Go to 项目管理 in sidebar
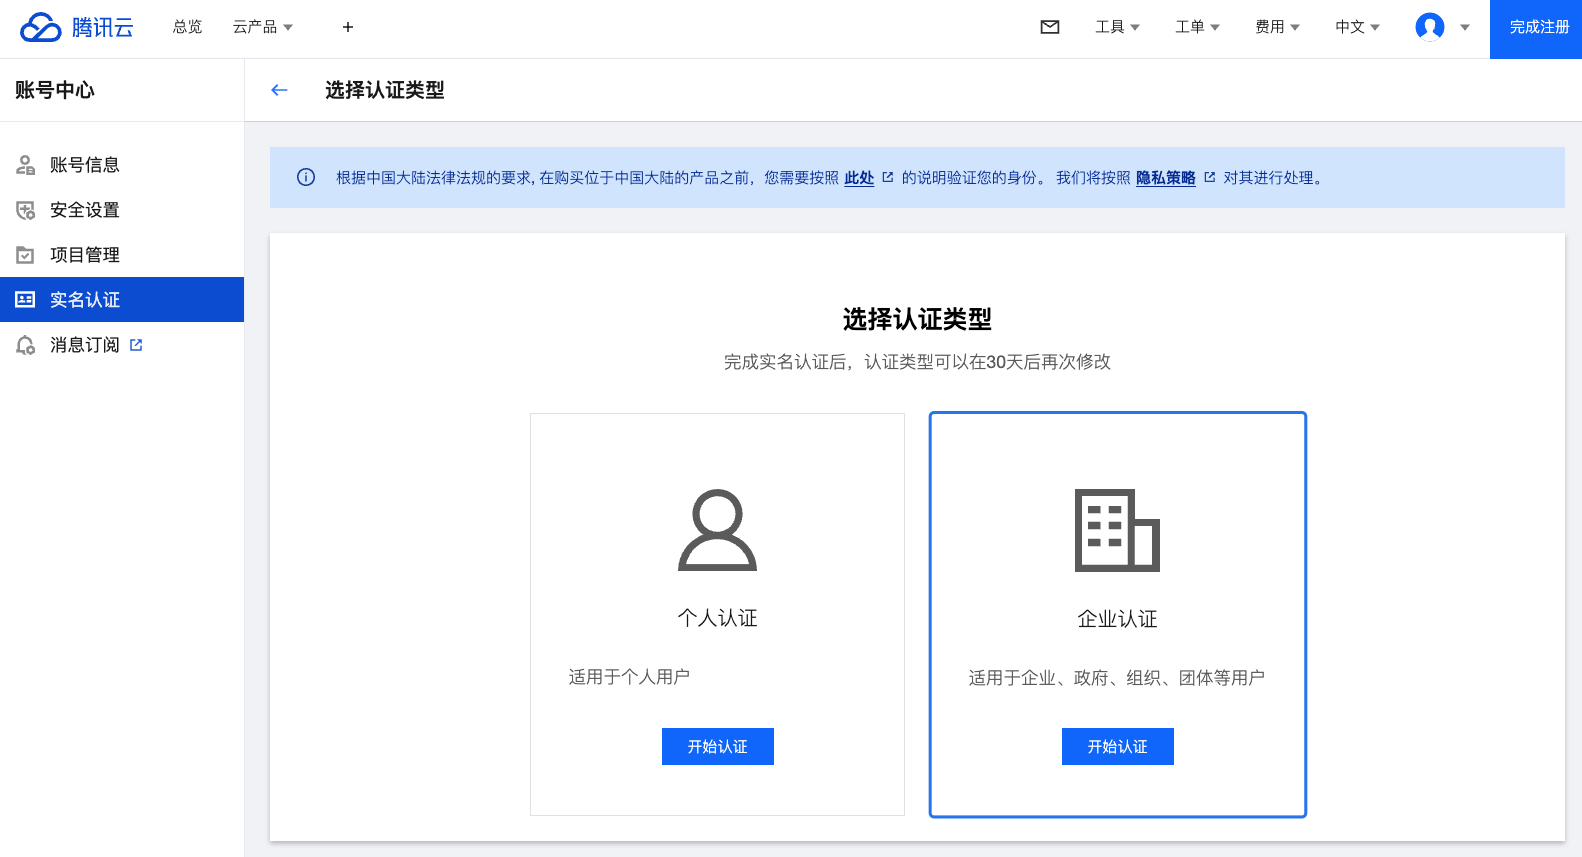This screenshot has width=1582, height=857. click(x=85, y=255)
